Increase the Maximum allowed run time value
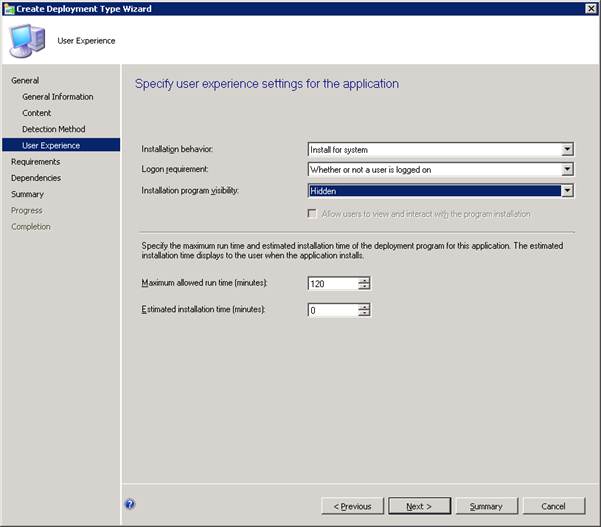The height and width of the screenshot is (527, 601). click(364, 280)
